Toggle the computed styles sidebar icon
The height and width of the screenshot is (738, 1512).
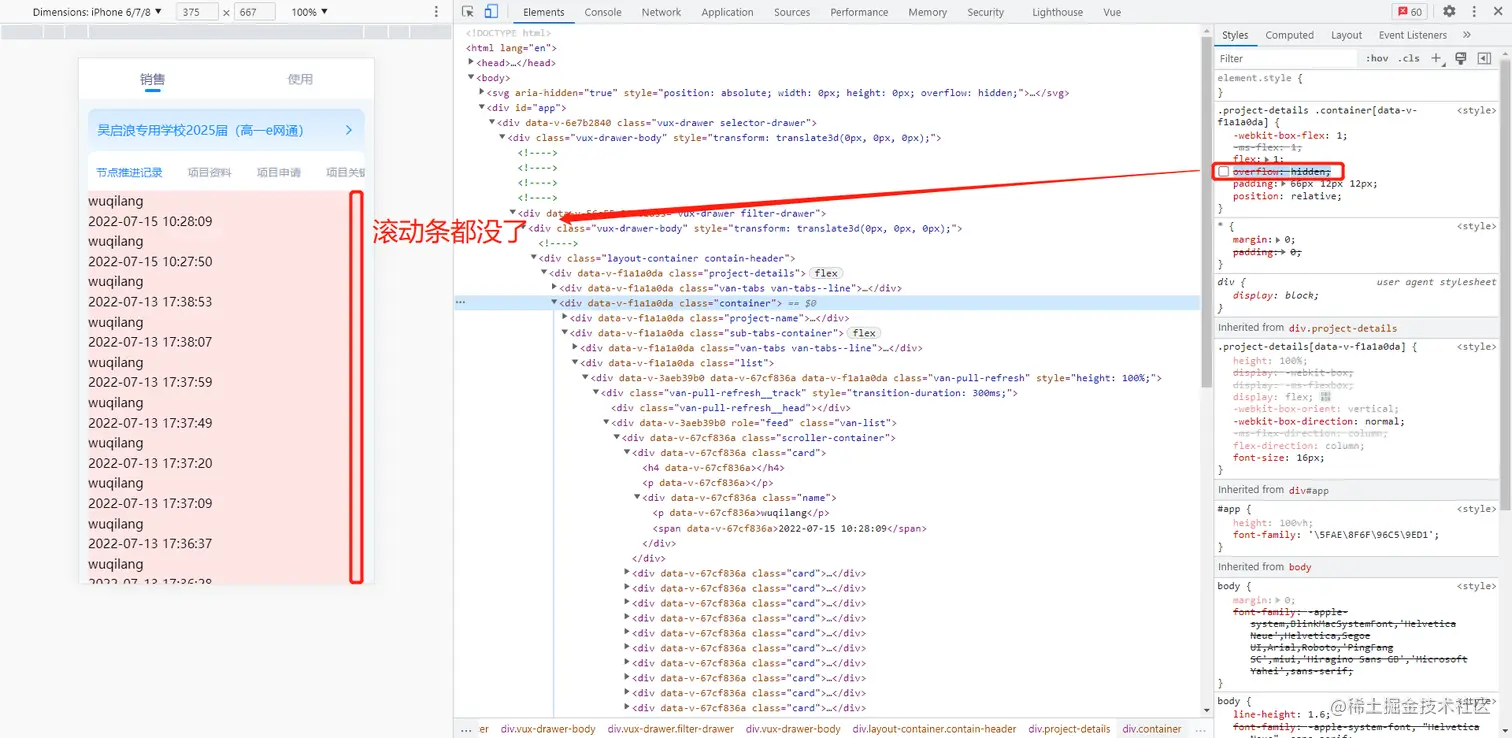click(1484, 58)
